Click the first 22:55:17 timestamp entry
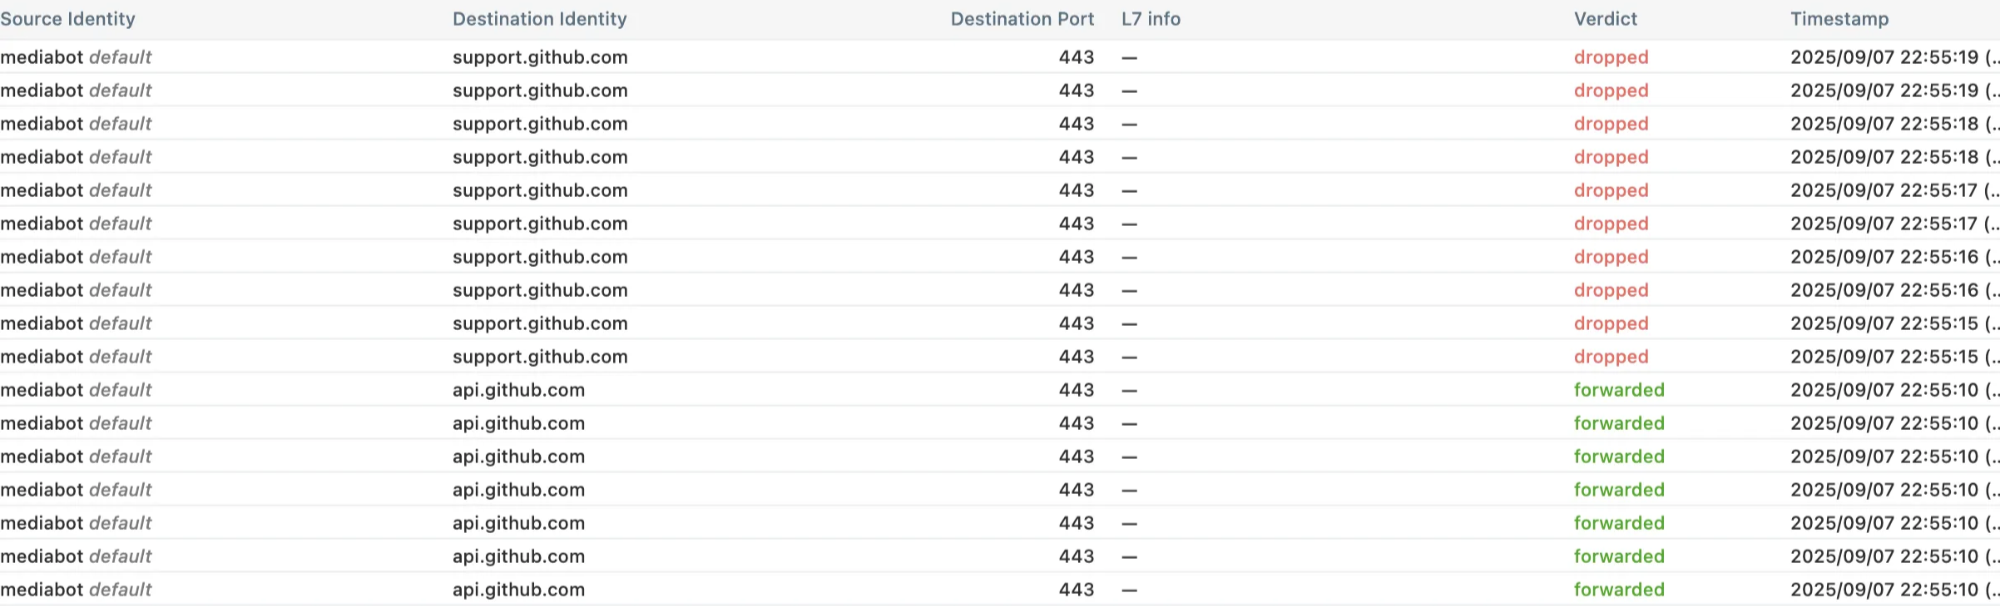Viewport: 2000px width, 606px height. pos(1884,190)
